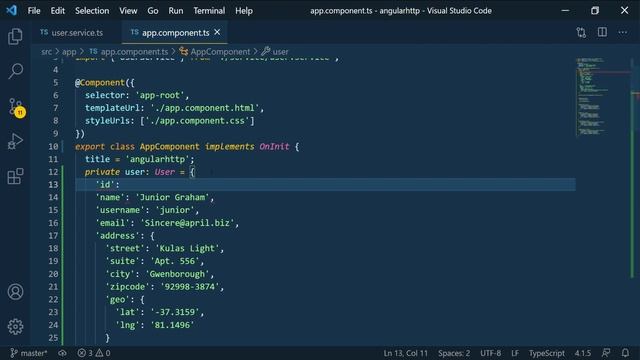
Task: Click the src breadcrumb segment
Action: click(x=47, y=52)
